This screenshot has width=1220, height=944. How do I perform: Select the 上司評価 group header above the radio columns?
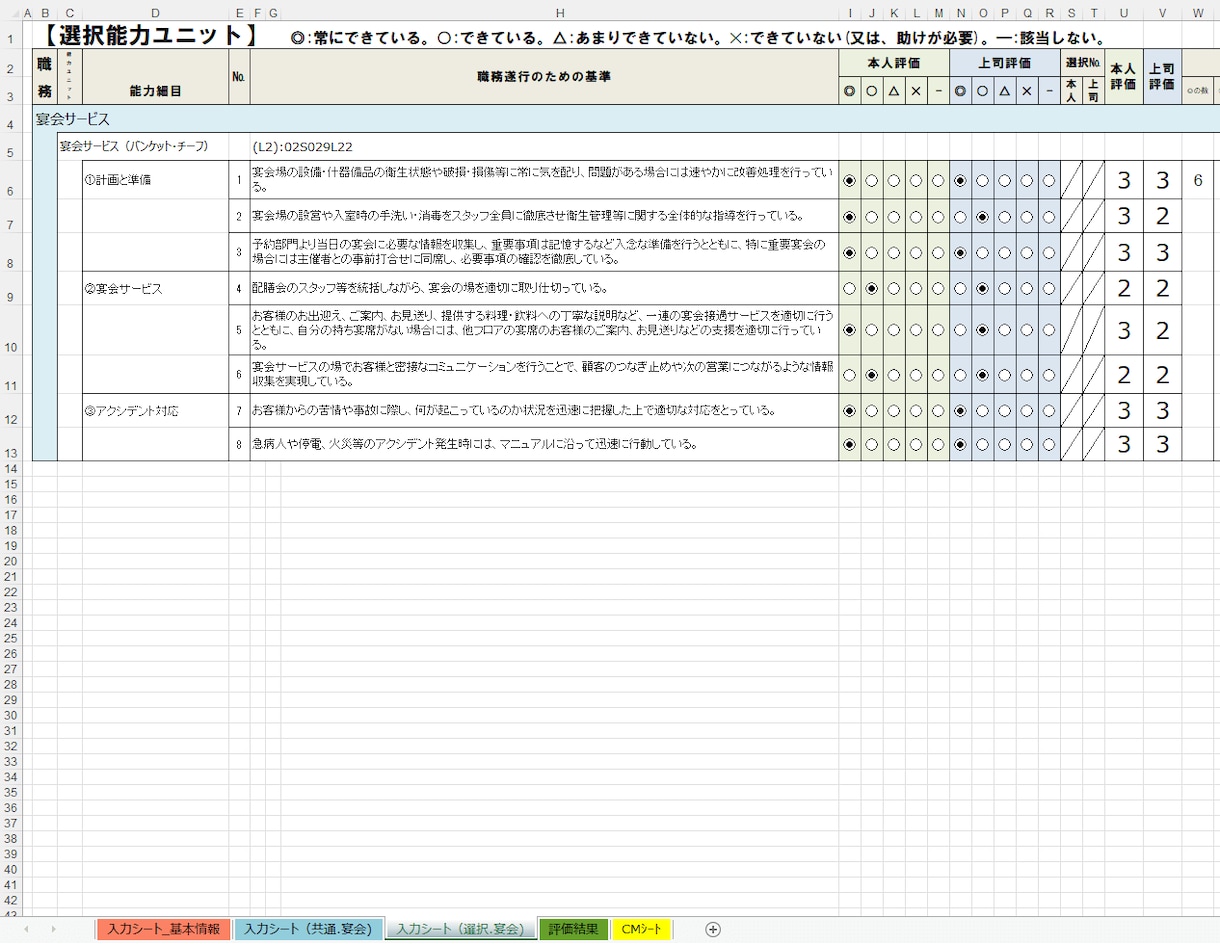click(1004, 63)
